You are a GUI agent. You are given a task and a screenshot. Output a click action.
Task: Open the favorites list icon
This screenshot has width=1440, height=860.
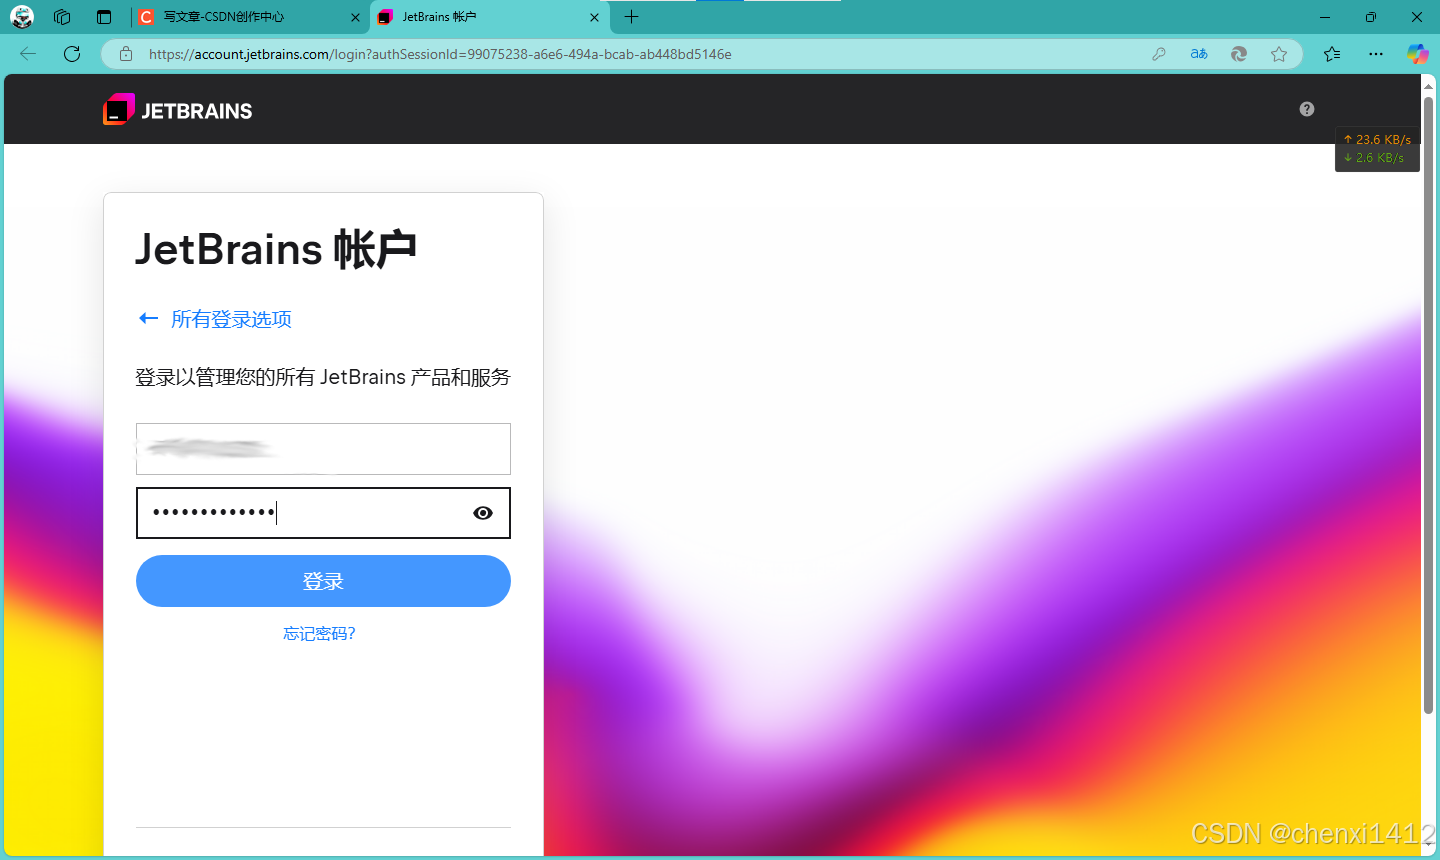pyautogui.click(x=1332, y=54)
